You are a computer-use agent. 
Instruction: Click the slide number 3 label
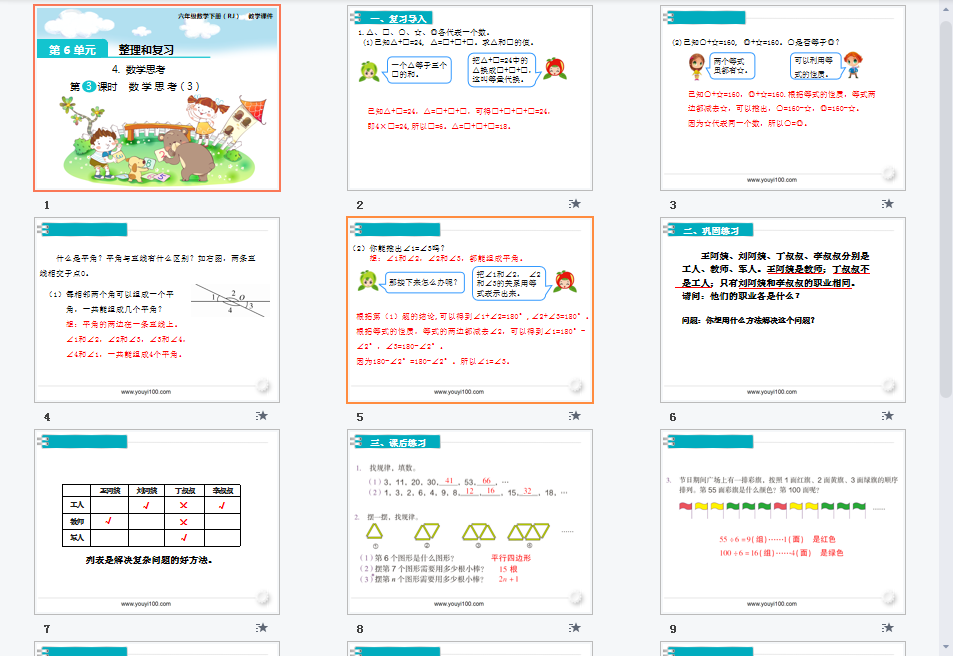pos(673,205)
